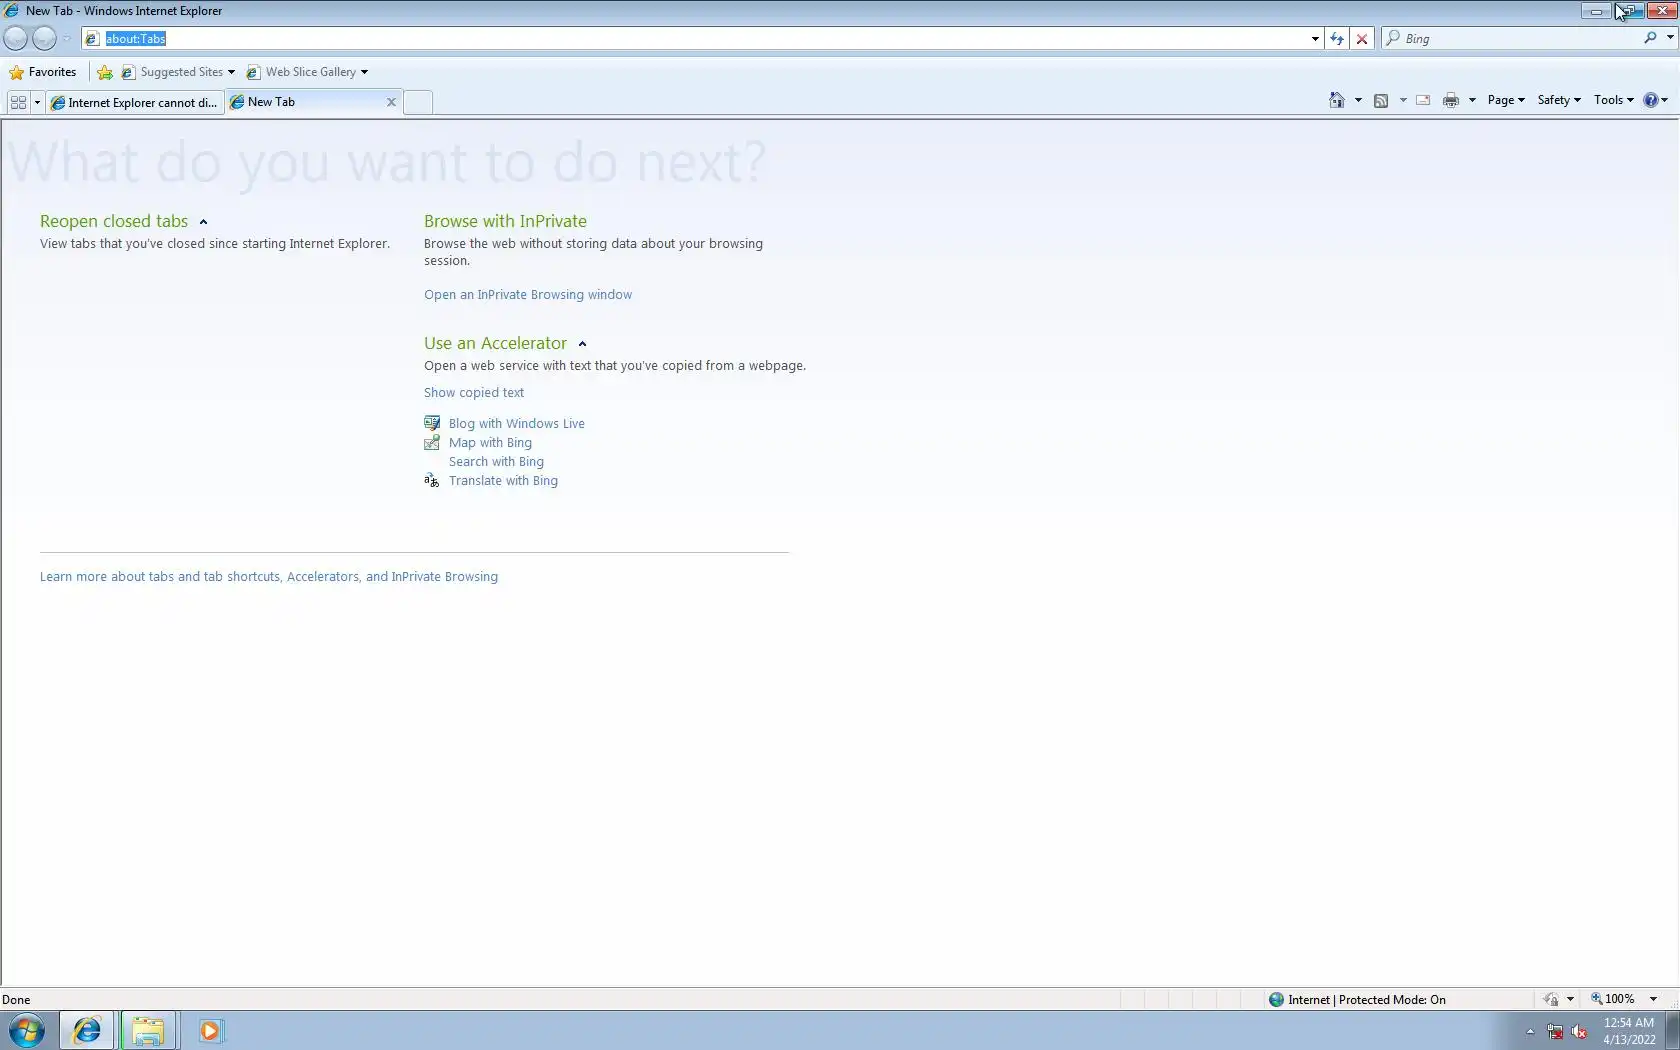
Task: Collapse the Reopen closed tabs section
Action: click(203, 222)
